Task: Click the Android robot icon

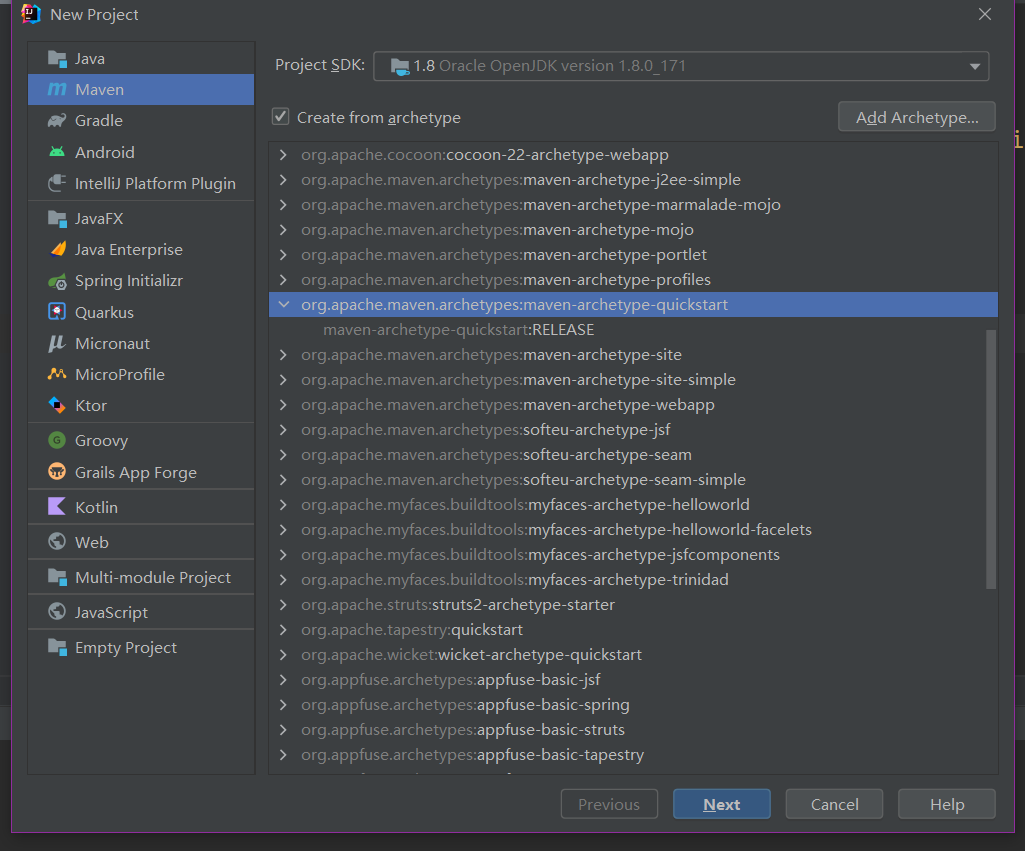Action: [x=57, y=152]
